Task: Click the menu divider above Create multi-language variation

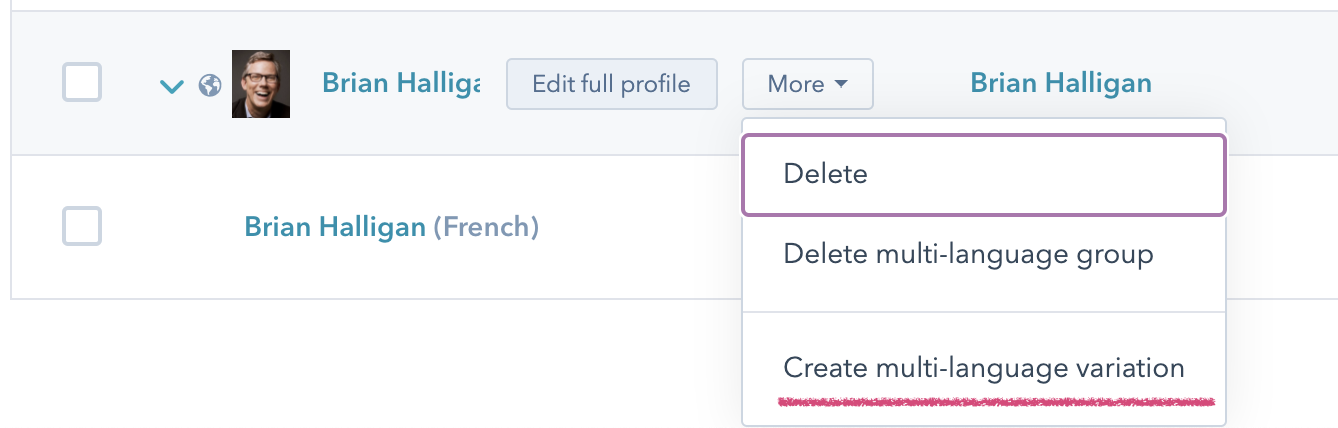Action: 983,312
